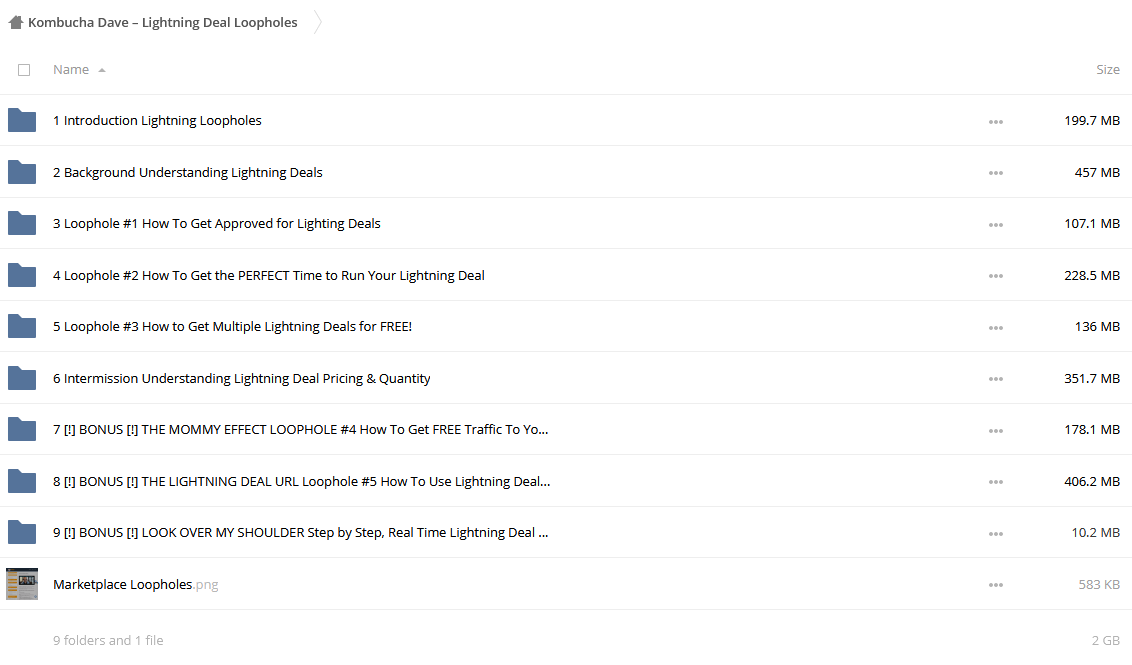
Task: Click the home icon in breadcrumb
Action: click(16, 22)
